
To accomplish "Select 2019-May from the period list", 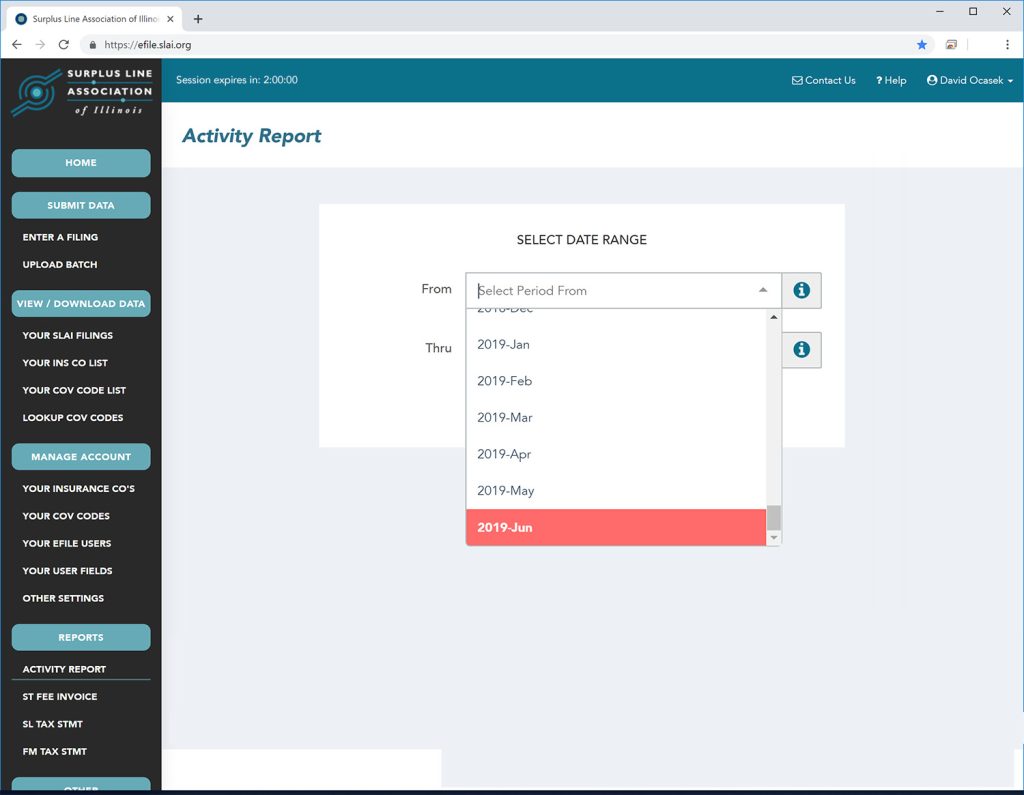I will tap(616, 491).
